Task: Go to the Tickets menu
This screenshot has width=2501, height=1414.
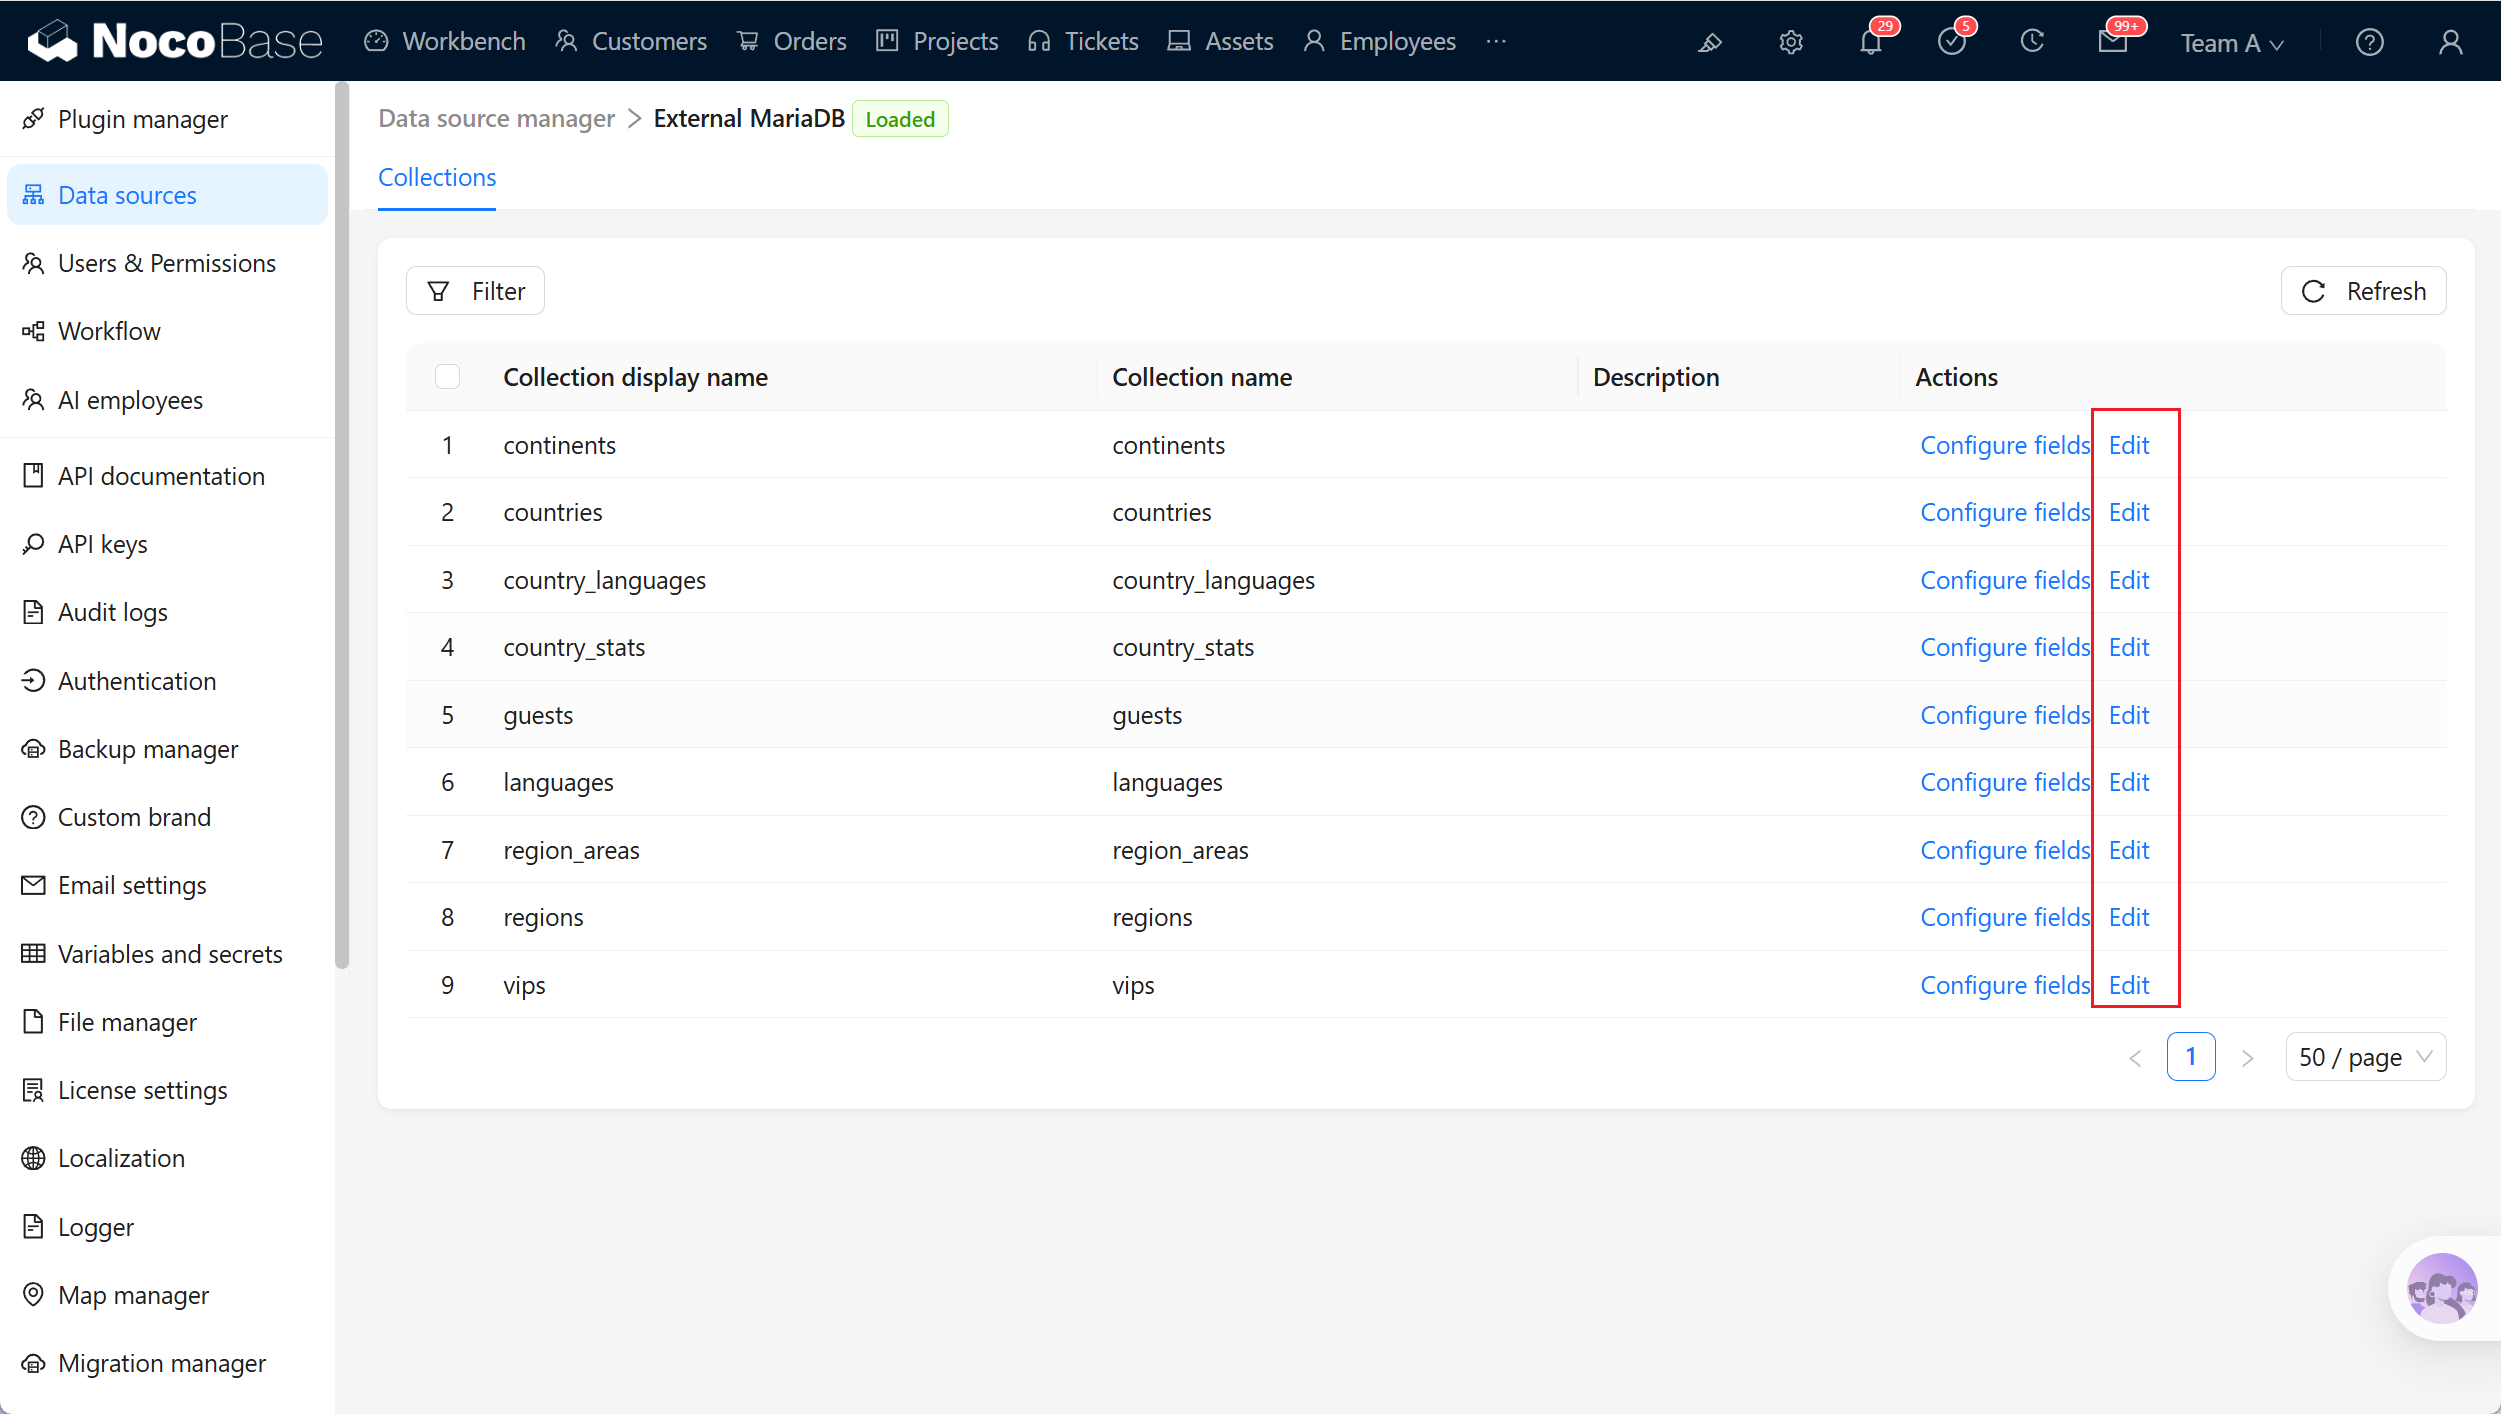Action: tap(1083, 41)
